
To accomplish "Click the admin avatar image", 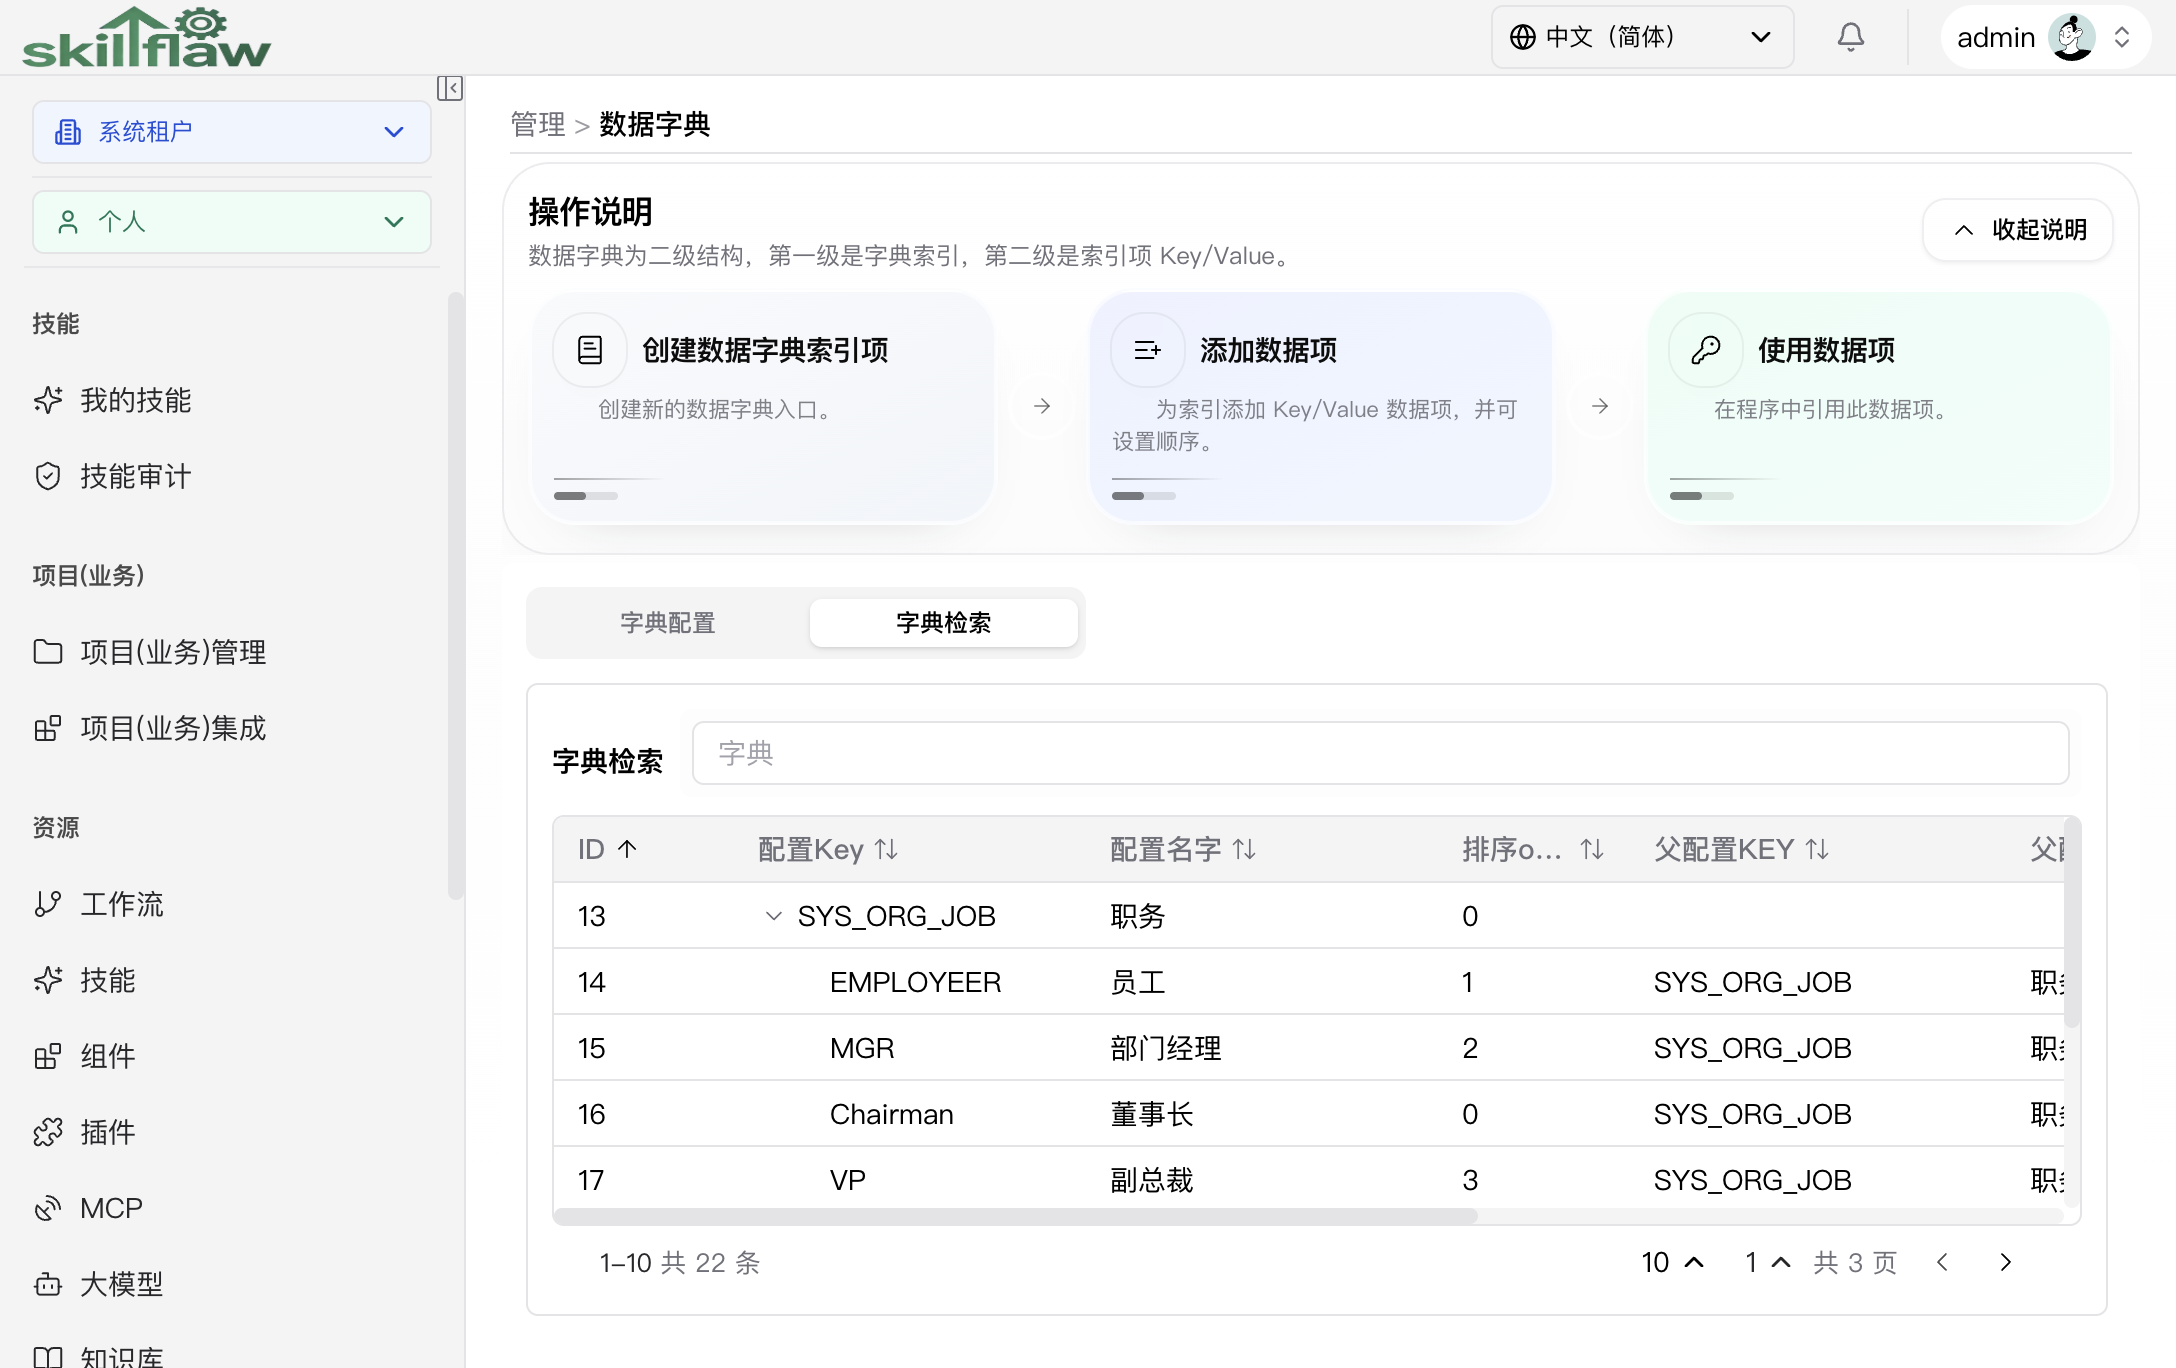I will point(2071,37).
